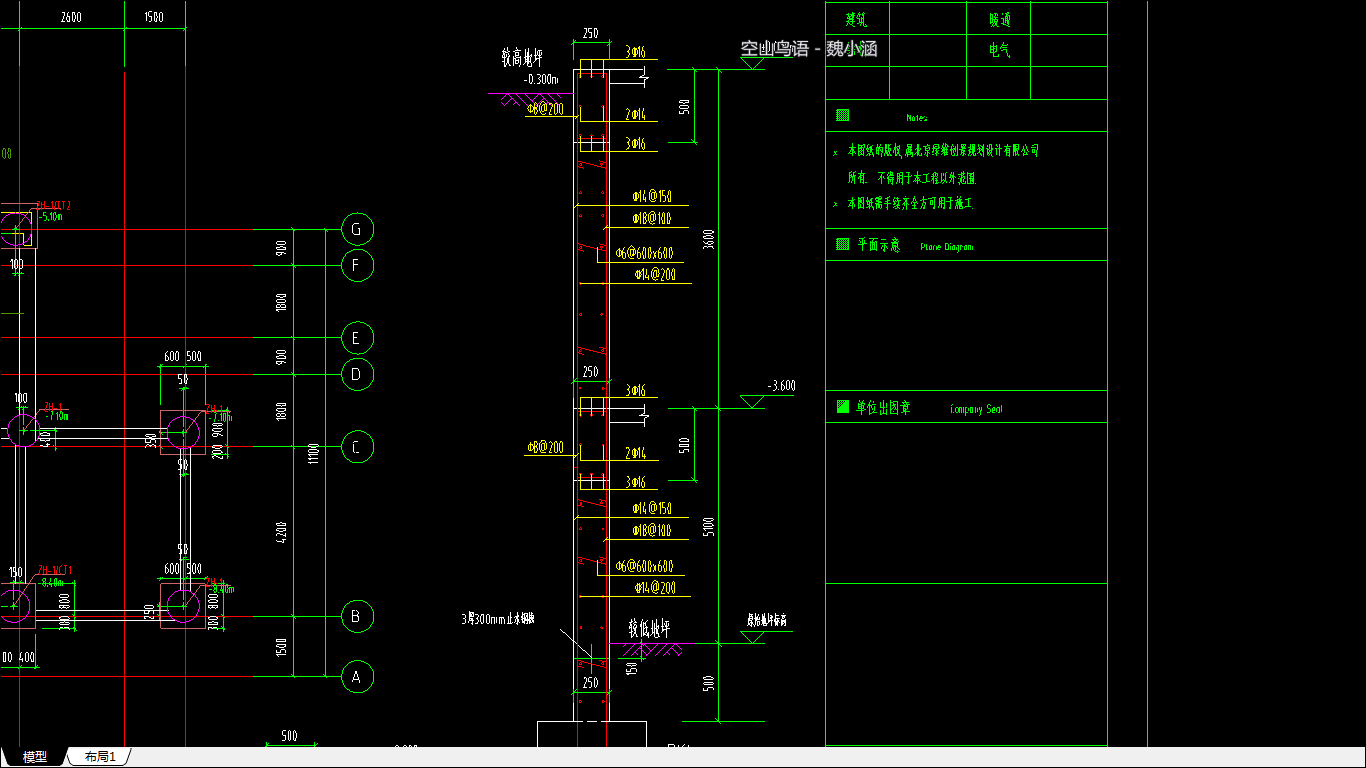Select the 单位出图章 heading

(x=883, y=407)
